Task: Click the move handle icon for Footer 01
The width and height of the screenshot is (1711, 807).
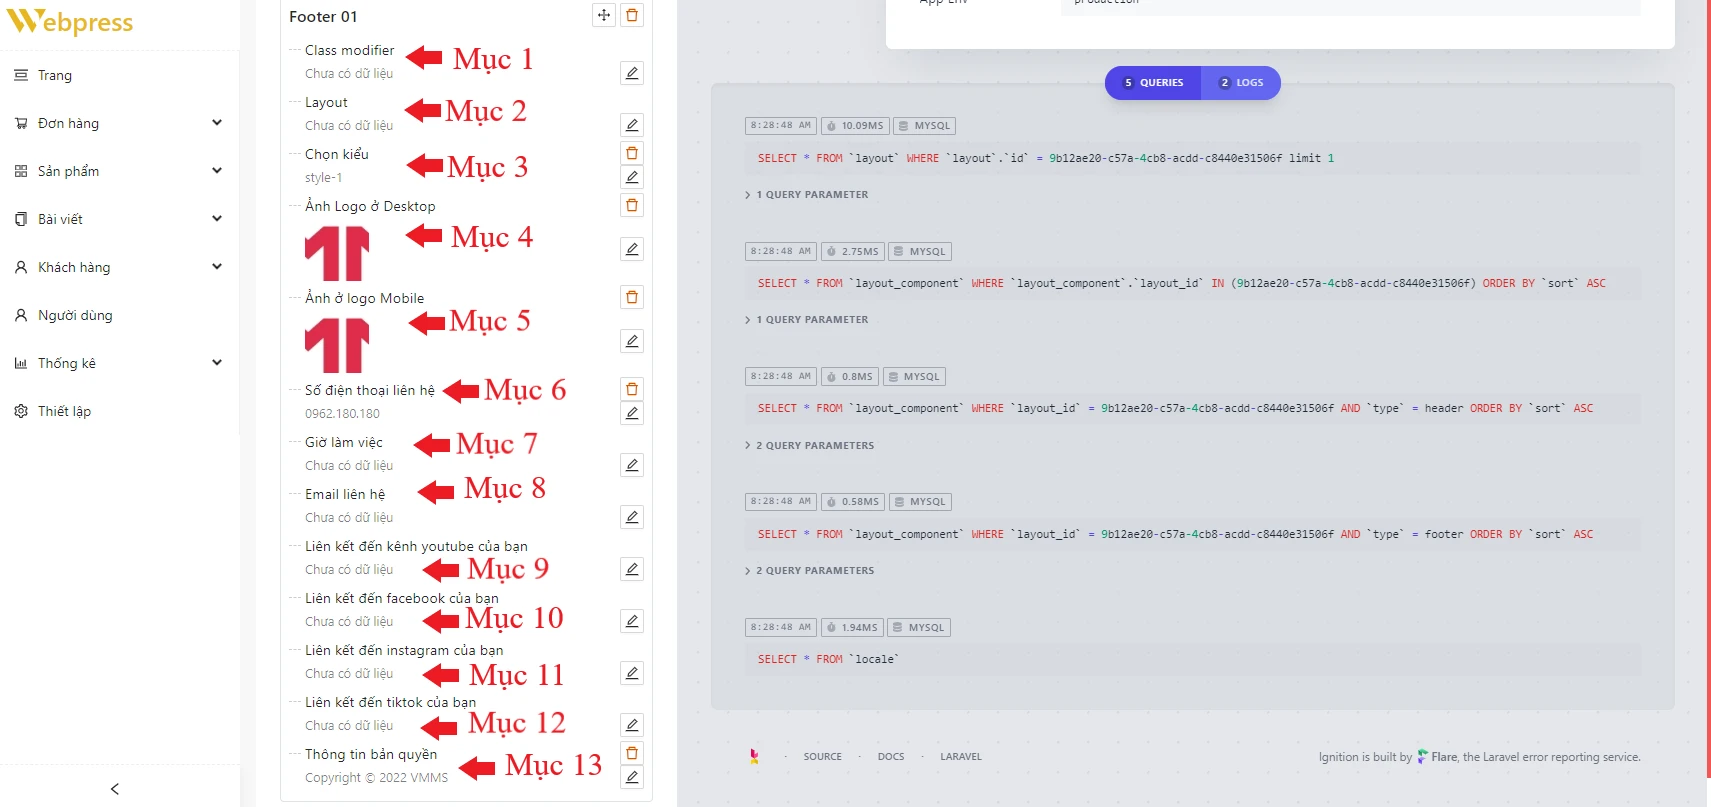Action: pos(604,15)
